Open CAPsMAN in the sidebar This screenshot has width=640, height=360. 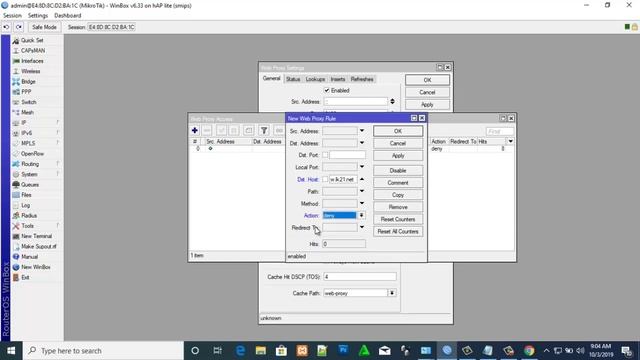tap(33, 51)
